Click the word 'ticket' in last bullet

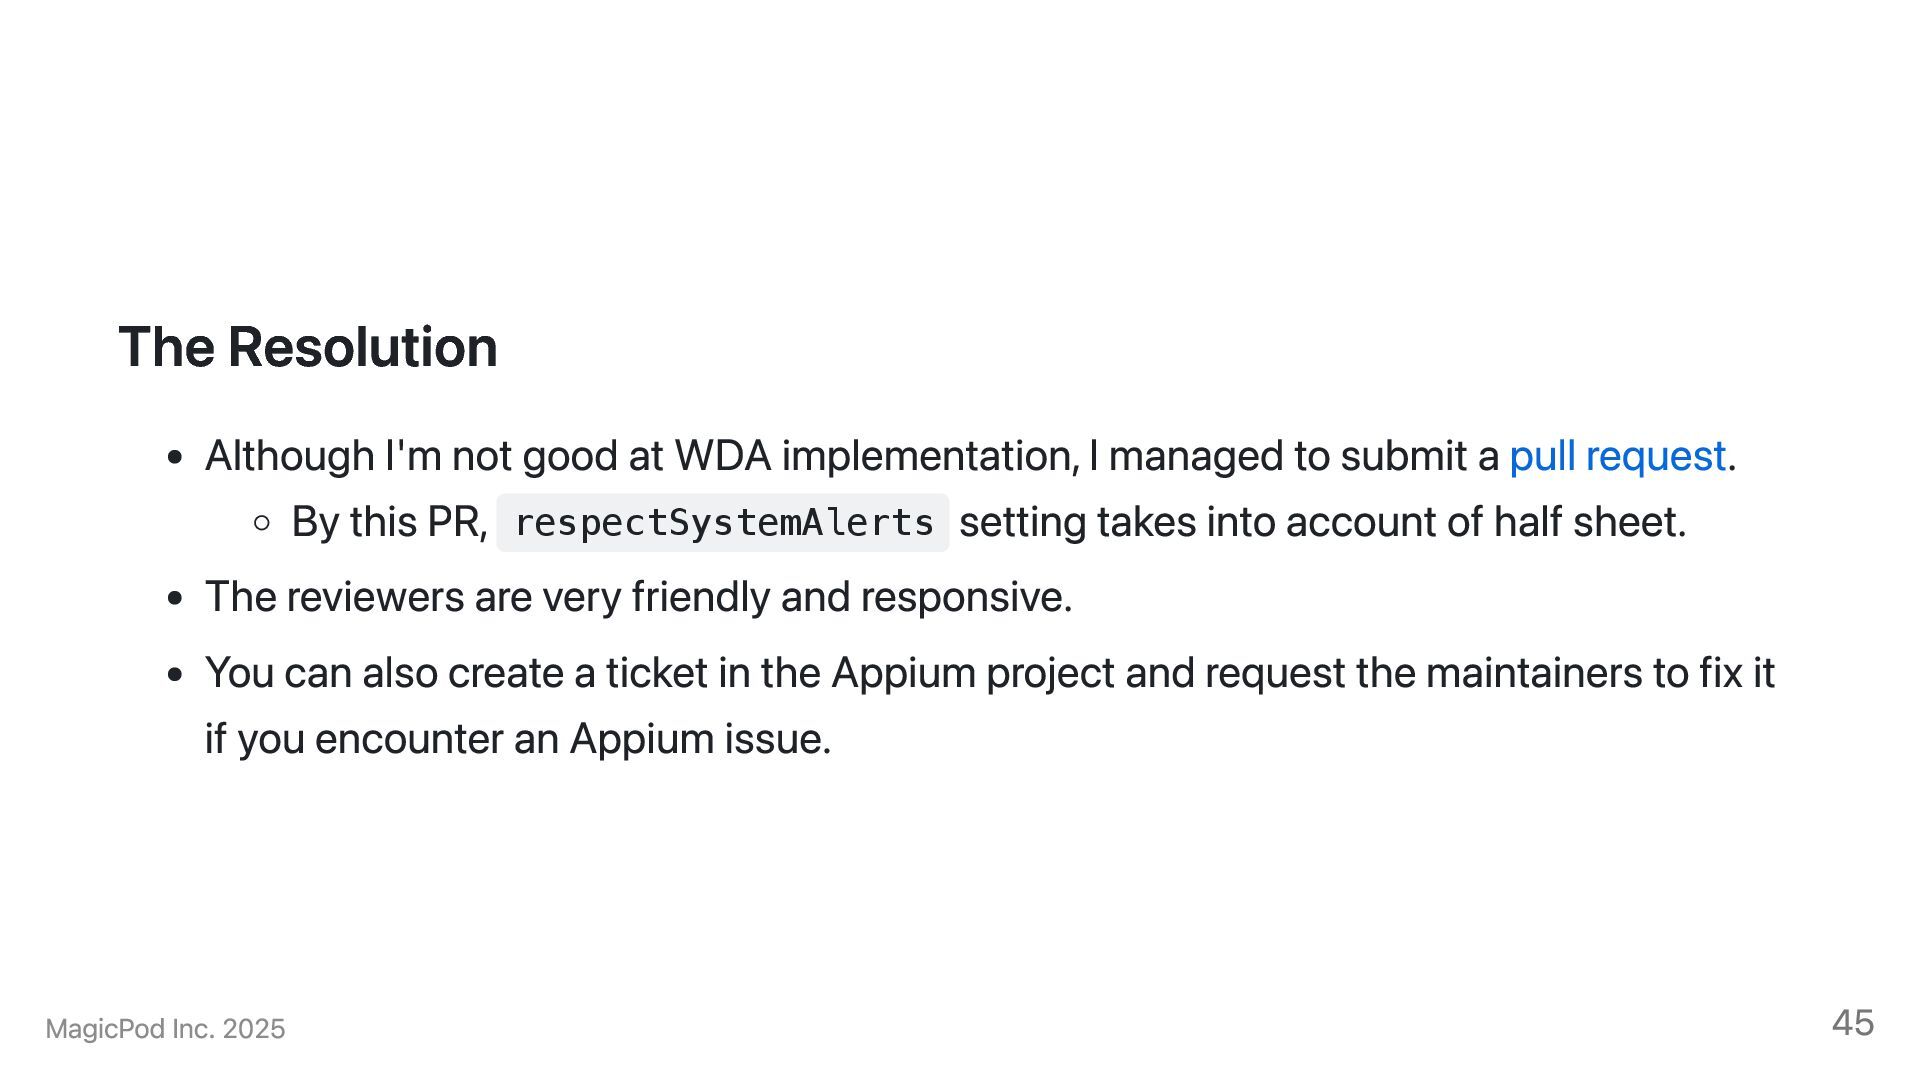pos(656,674)
